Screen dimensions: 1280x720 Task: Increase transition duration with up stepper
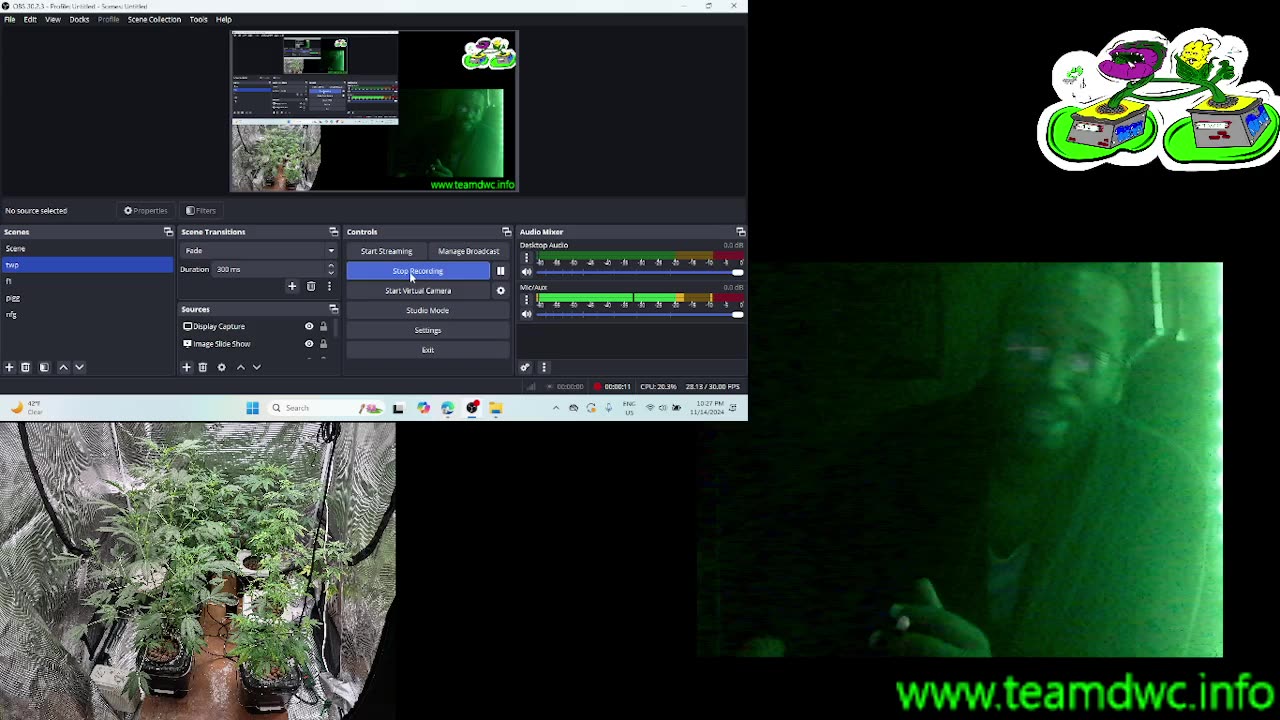331,266
